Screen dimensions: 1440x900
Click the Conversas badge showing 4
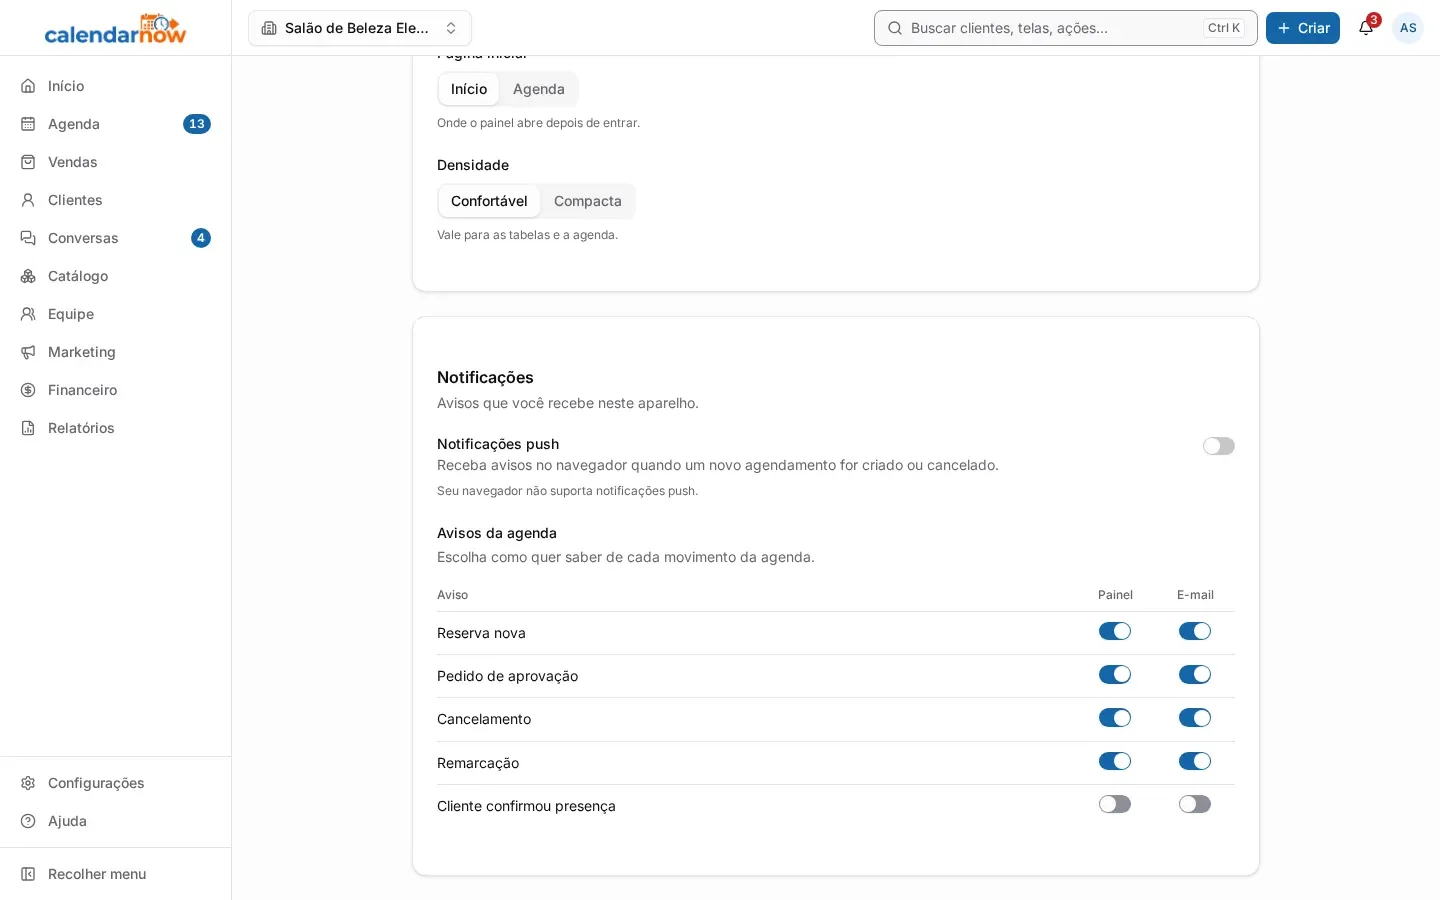point(201,238)
